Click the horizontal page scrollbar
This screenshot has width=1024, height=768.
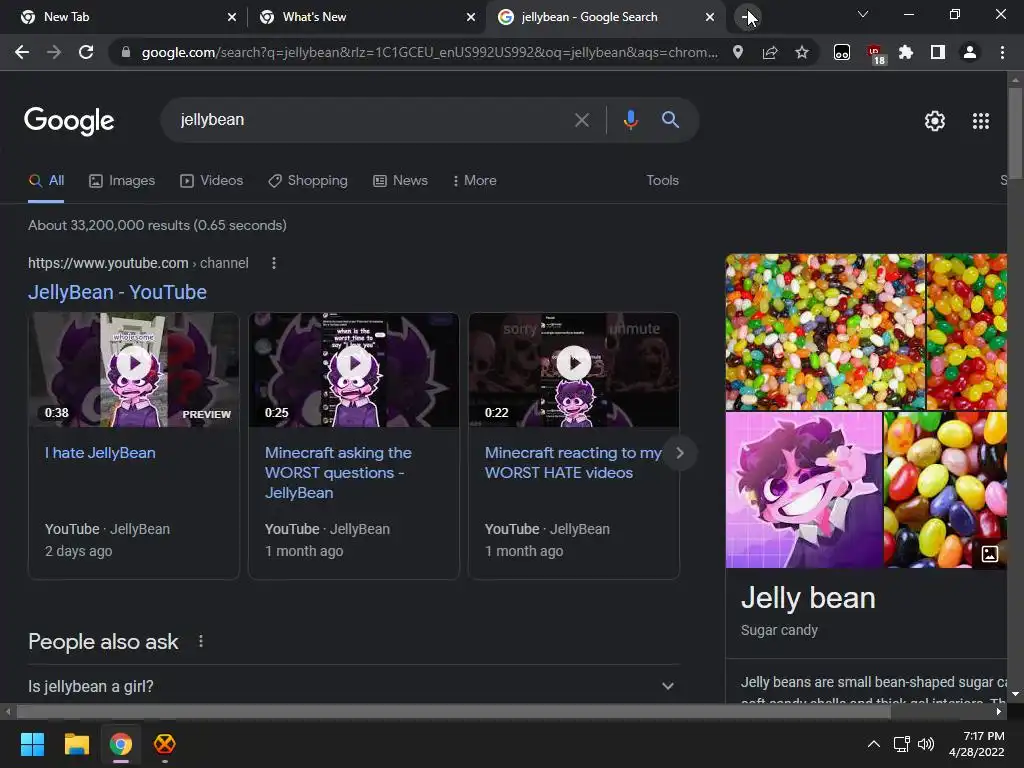pos(453,712)
